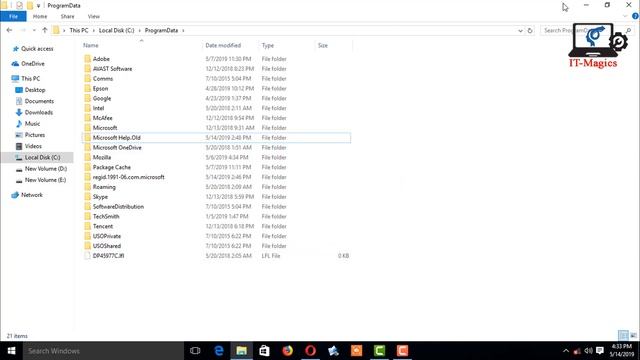The width and height of the screenshot is (640, 360).
Task: Click the Up one level arrow
Action: click(x=45, y=30)
